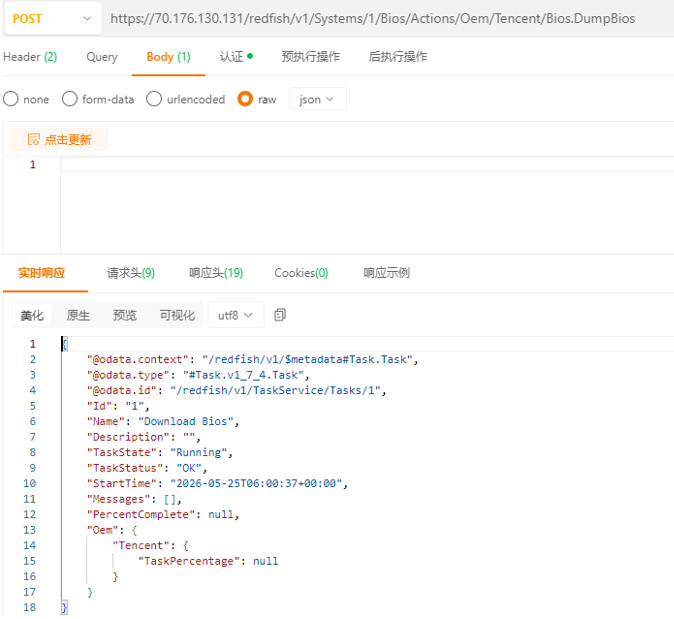
Task: Select the urlencoded radio button
Action: (x=154, y=99)
